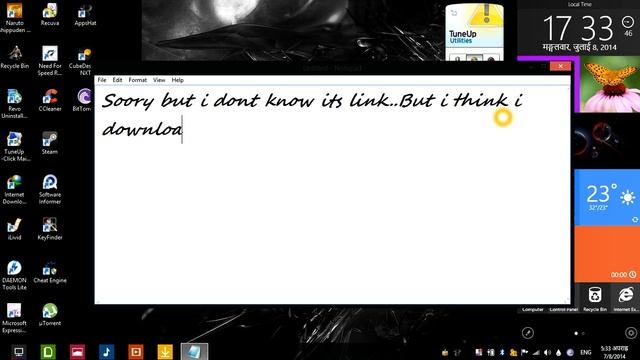Click the Bluetooth tray icon
Image resolution: width=640 pixels, height=360 pixels.
[502, 352]
